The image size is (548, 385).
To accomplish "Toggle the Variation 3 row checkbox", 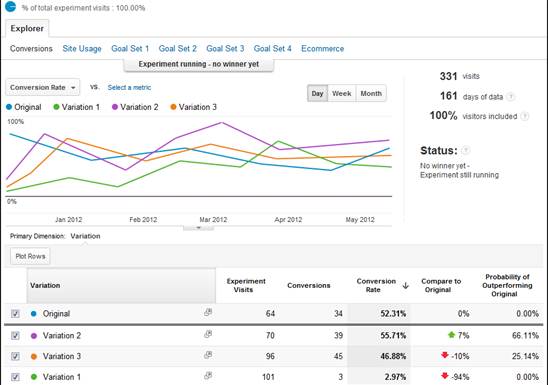I will click(15, 356).
